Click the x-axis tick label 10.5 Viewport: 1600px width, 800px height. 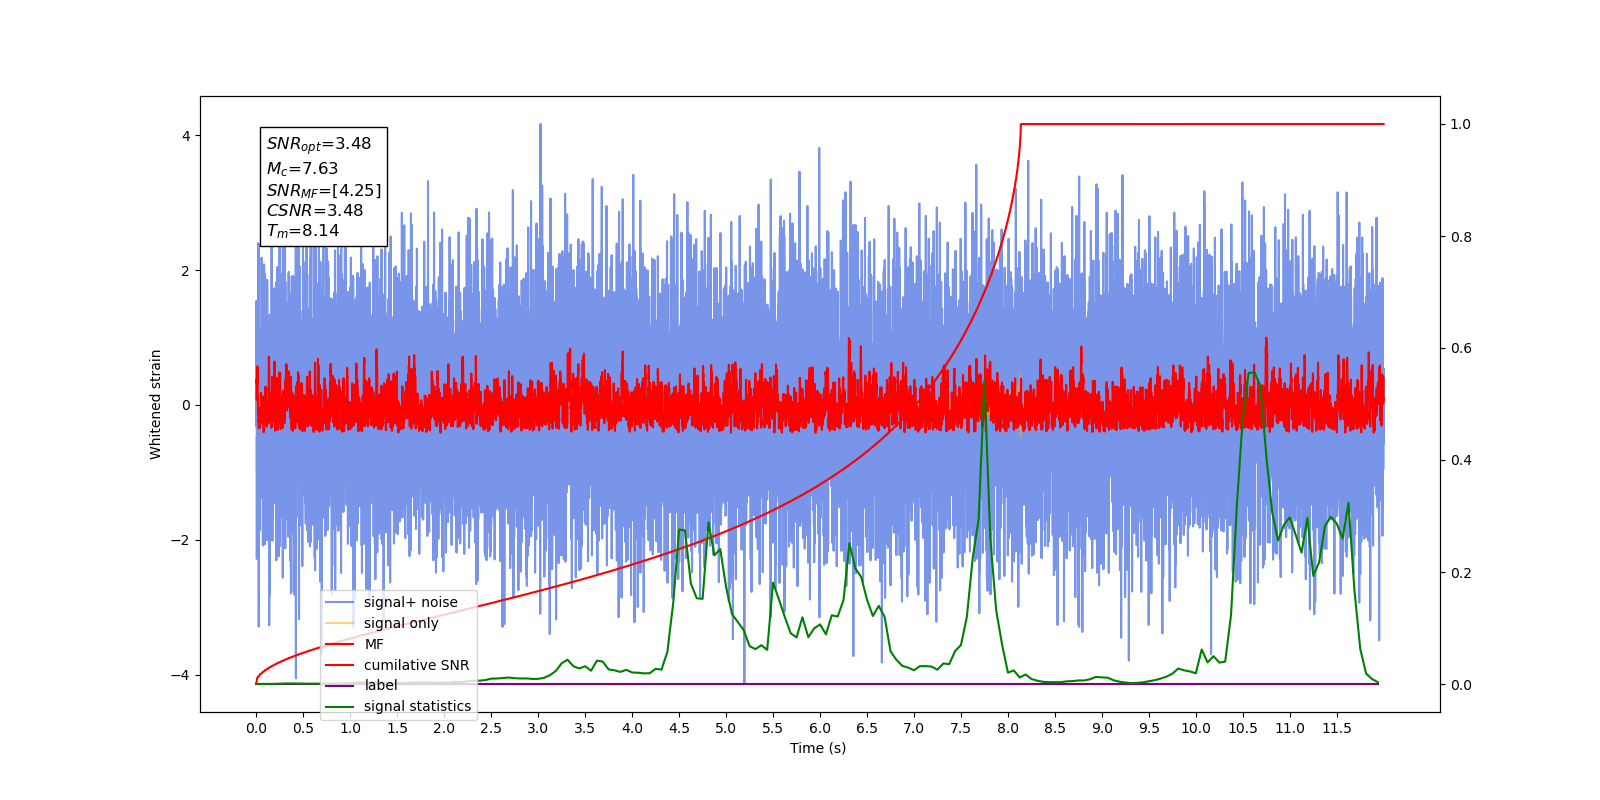(x=1243, y=728)
